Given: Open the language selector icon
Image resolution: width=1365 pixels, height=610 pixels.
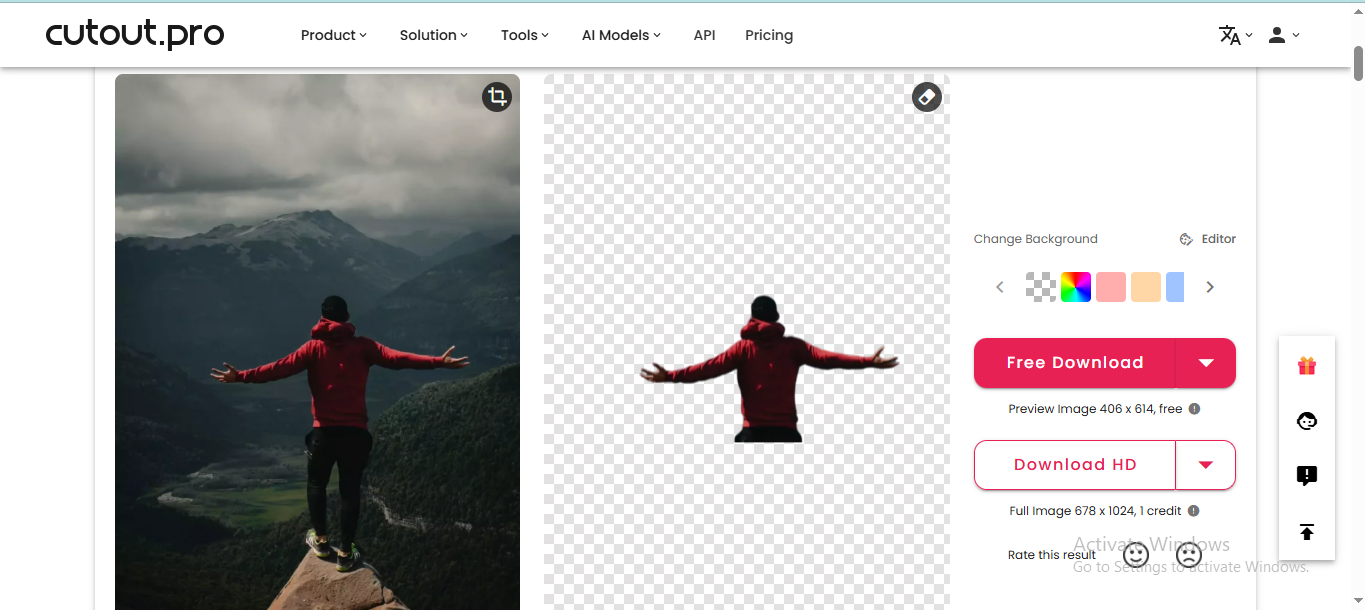Looking at the screenshot, I should (x=1231, y=34).
